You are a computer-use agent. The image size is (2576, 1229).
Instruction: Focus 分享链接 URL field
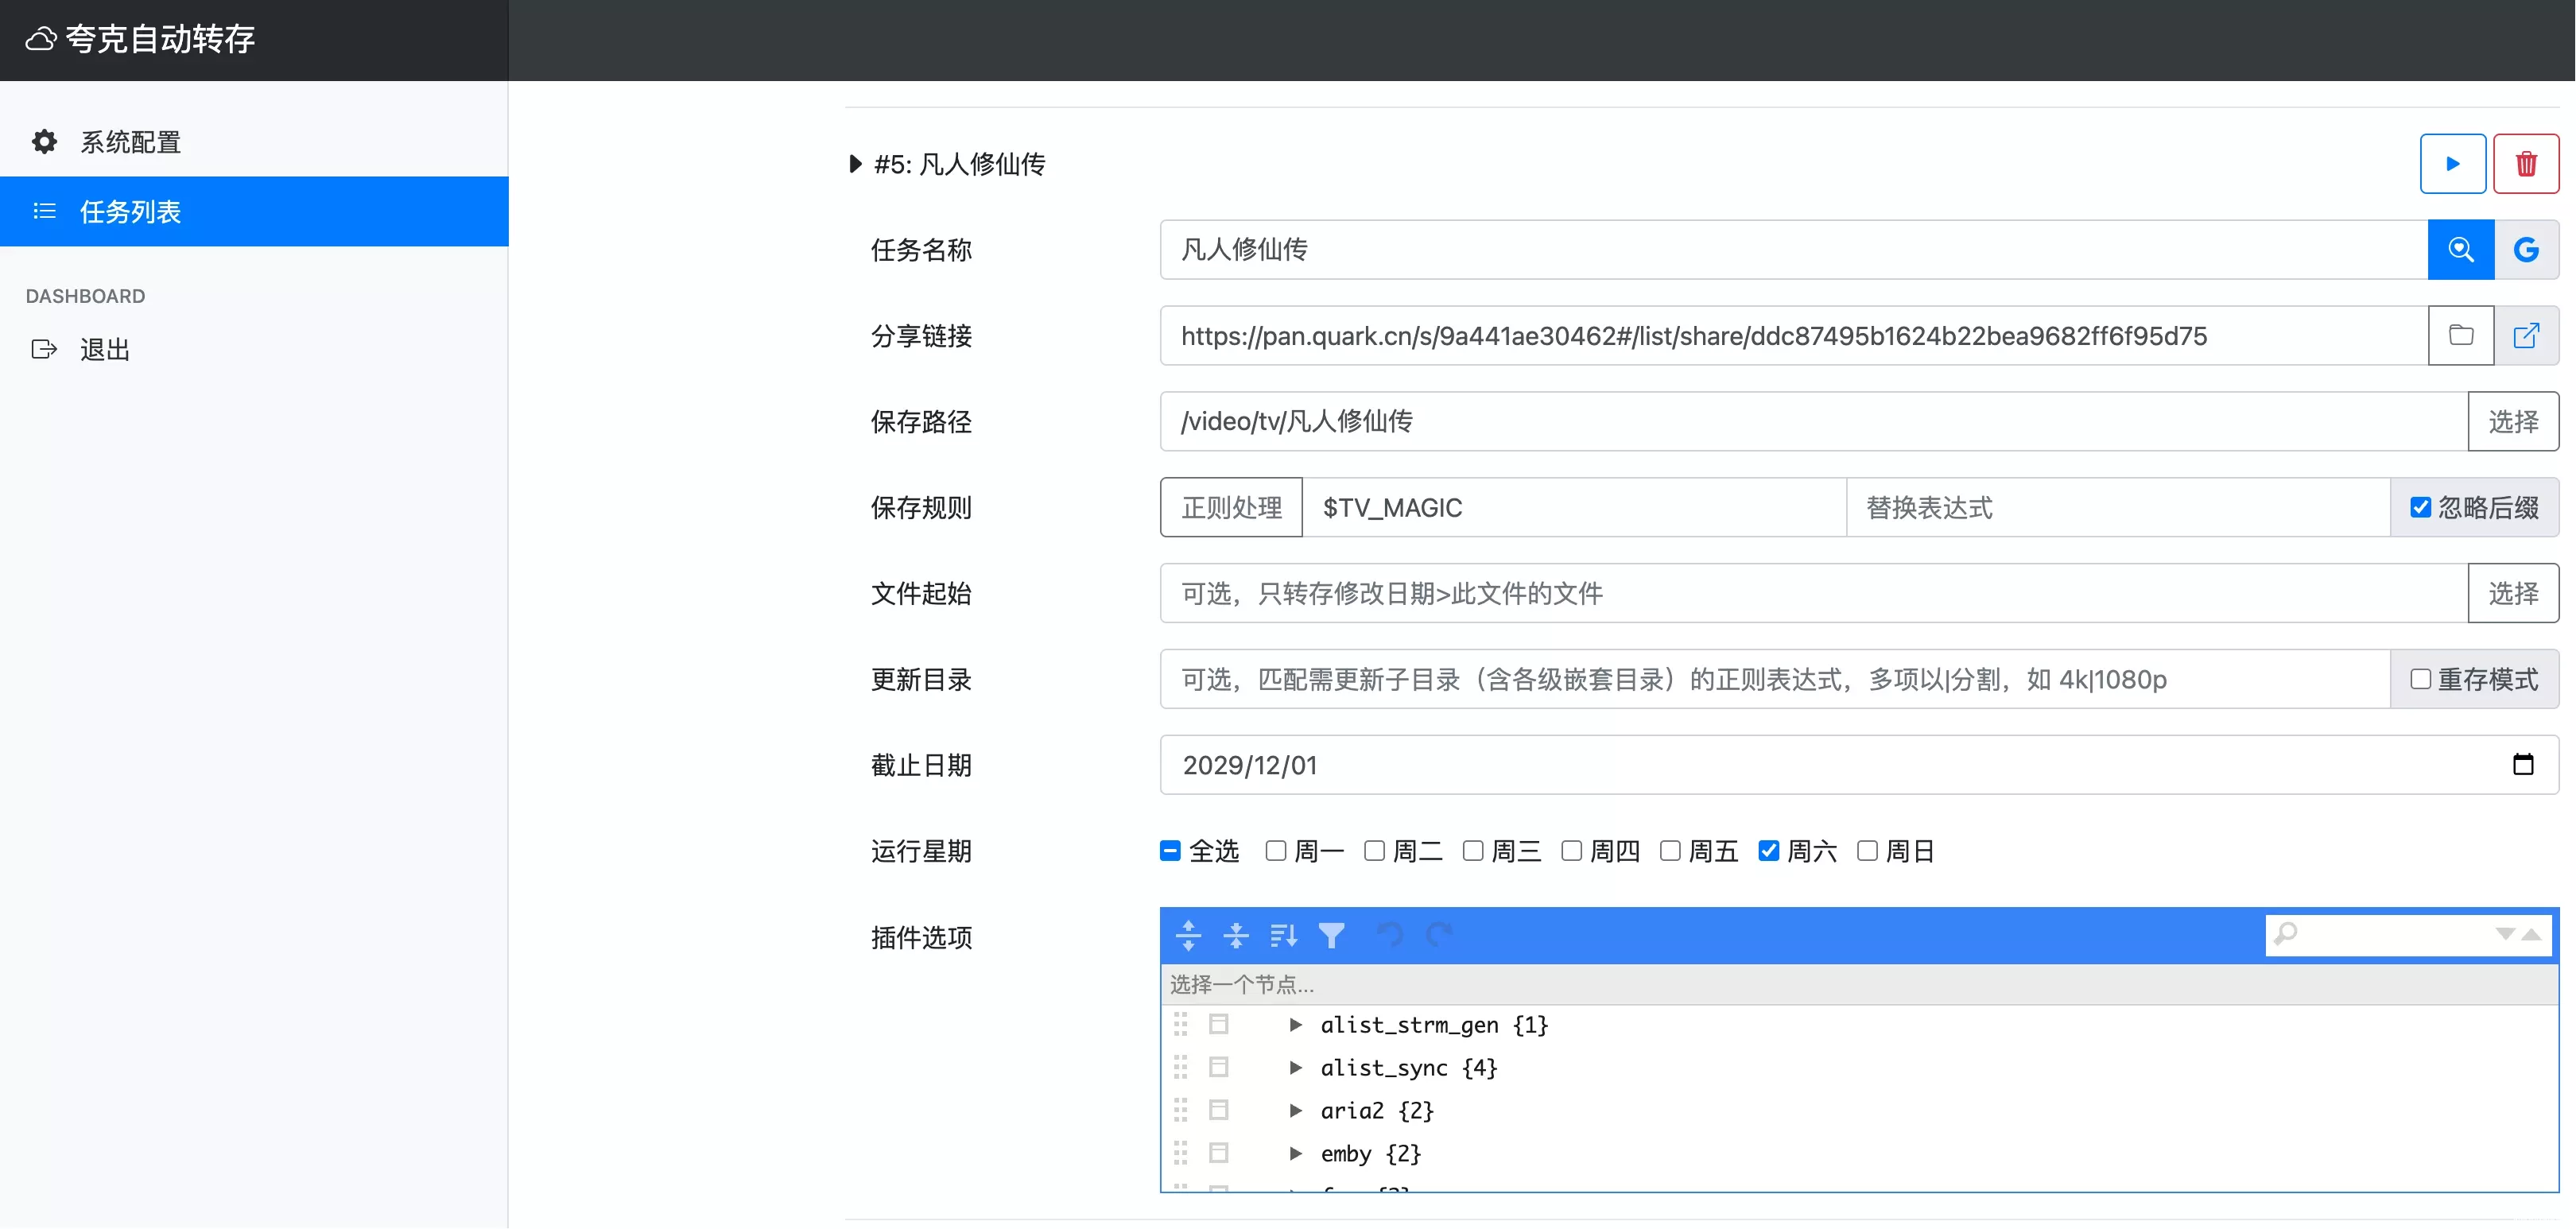click(1794, 335)
